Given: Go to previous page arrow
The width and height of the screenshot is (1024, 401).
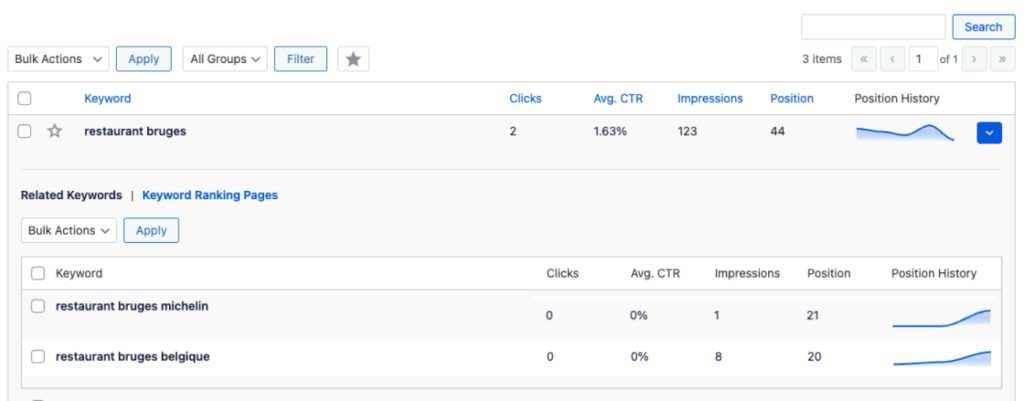Looking at the screenshot, I should click(892, 59).
